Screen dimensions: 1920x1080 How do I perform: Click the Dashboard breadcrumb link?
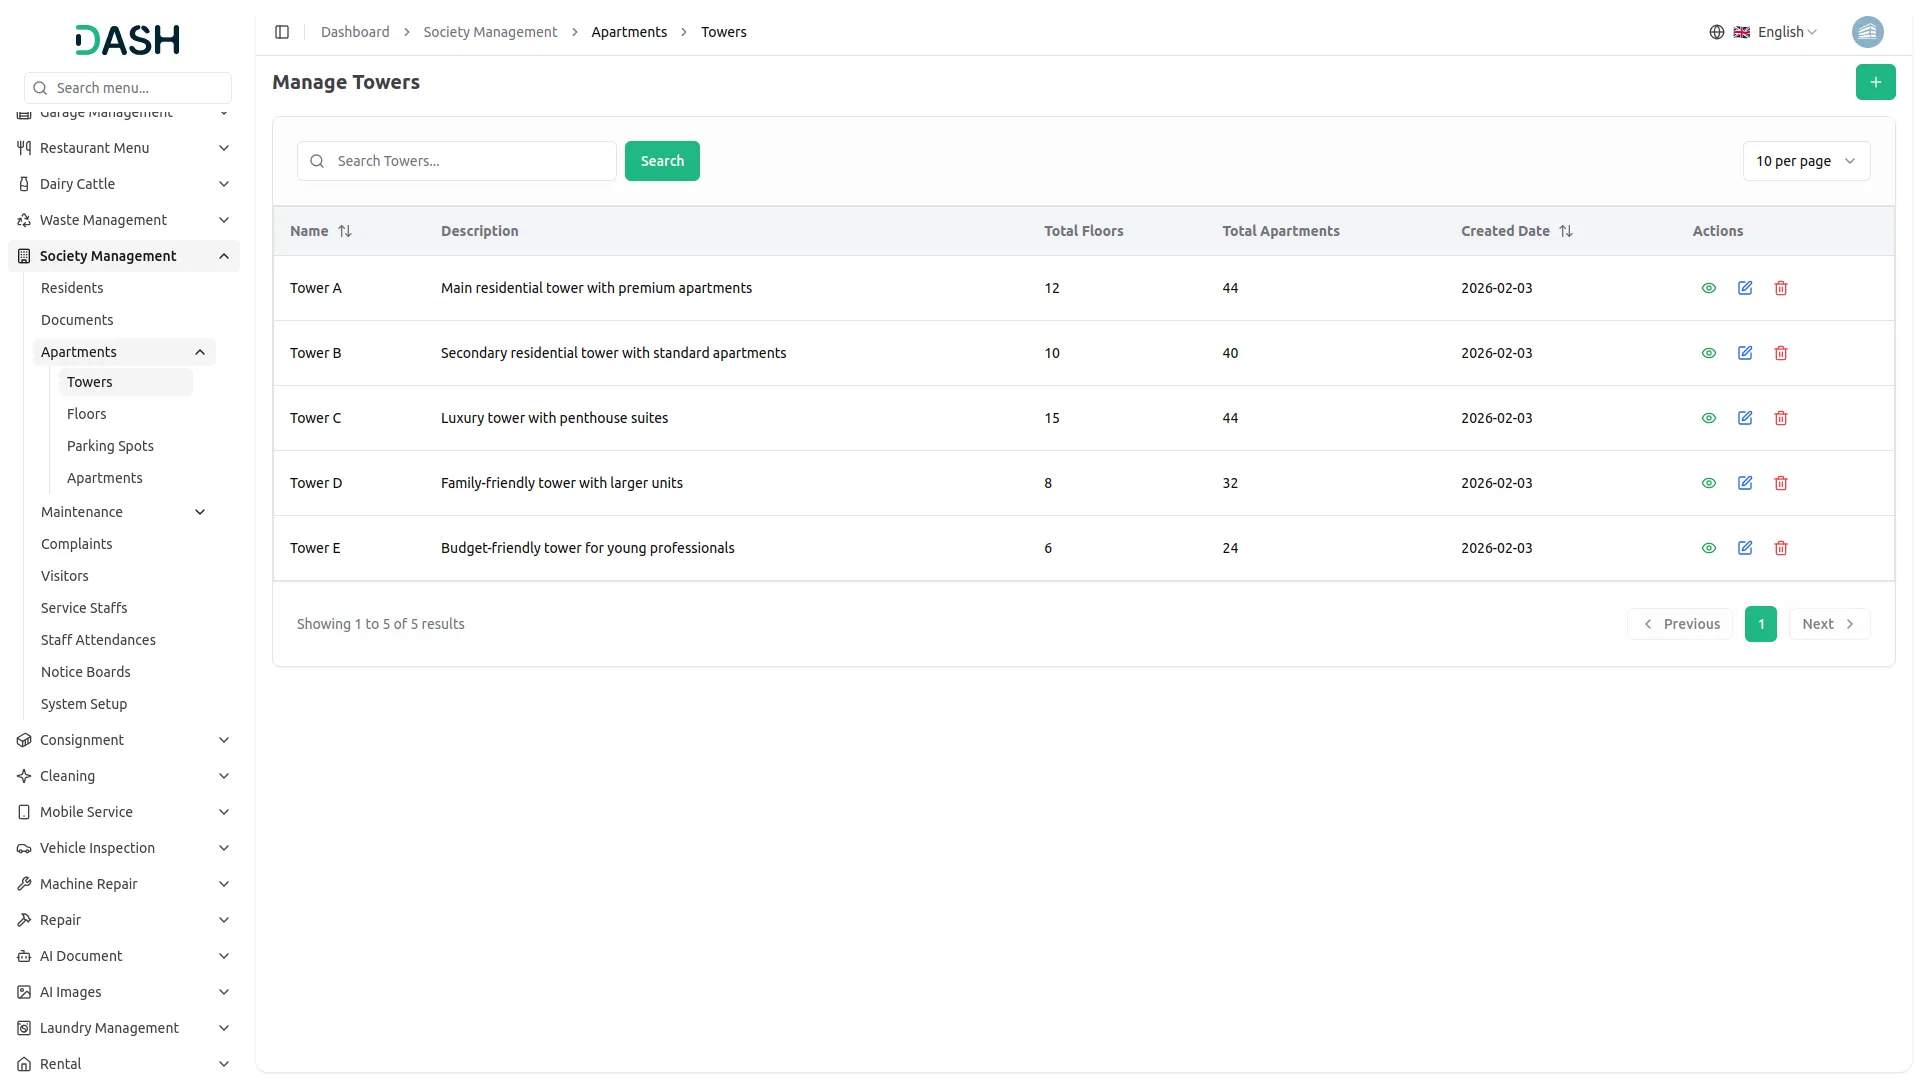click(355, 32)
